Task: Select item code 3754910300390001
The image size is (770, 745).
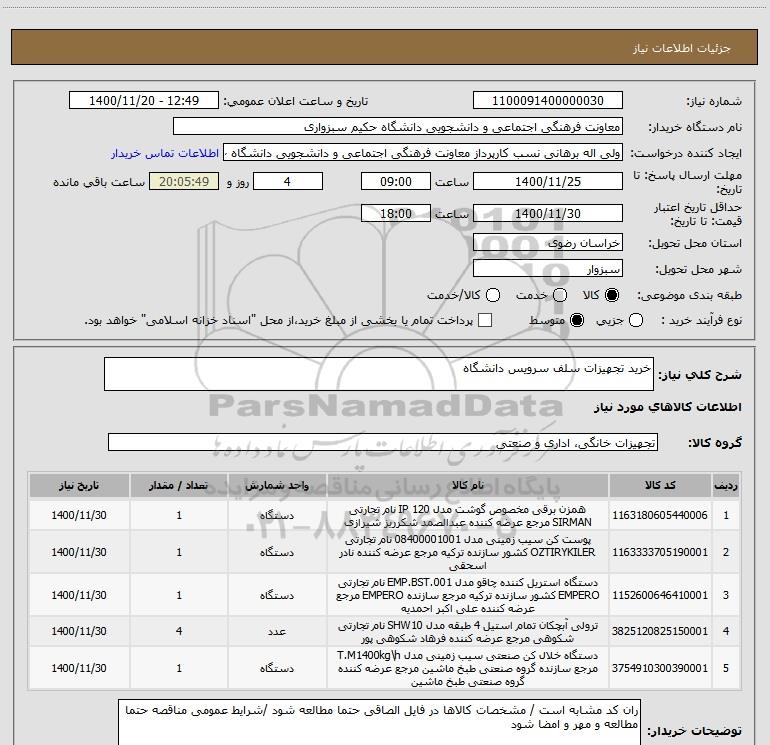Action: click(660, 668)
